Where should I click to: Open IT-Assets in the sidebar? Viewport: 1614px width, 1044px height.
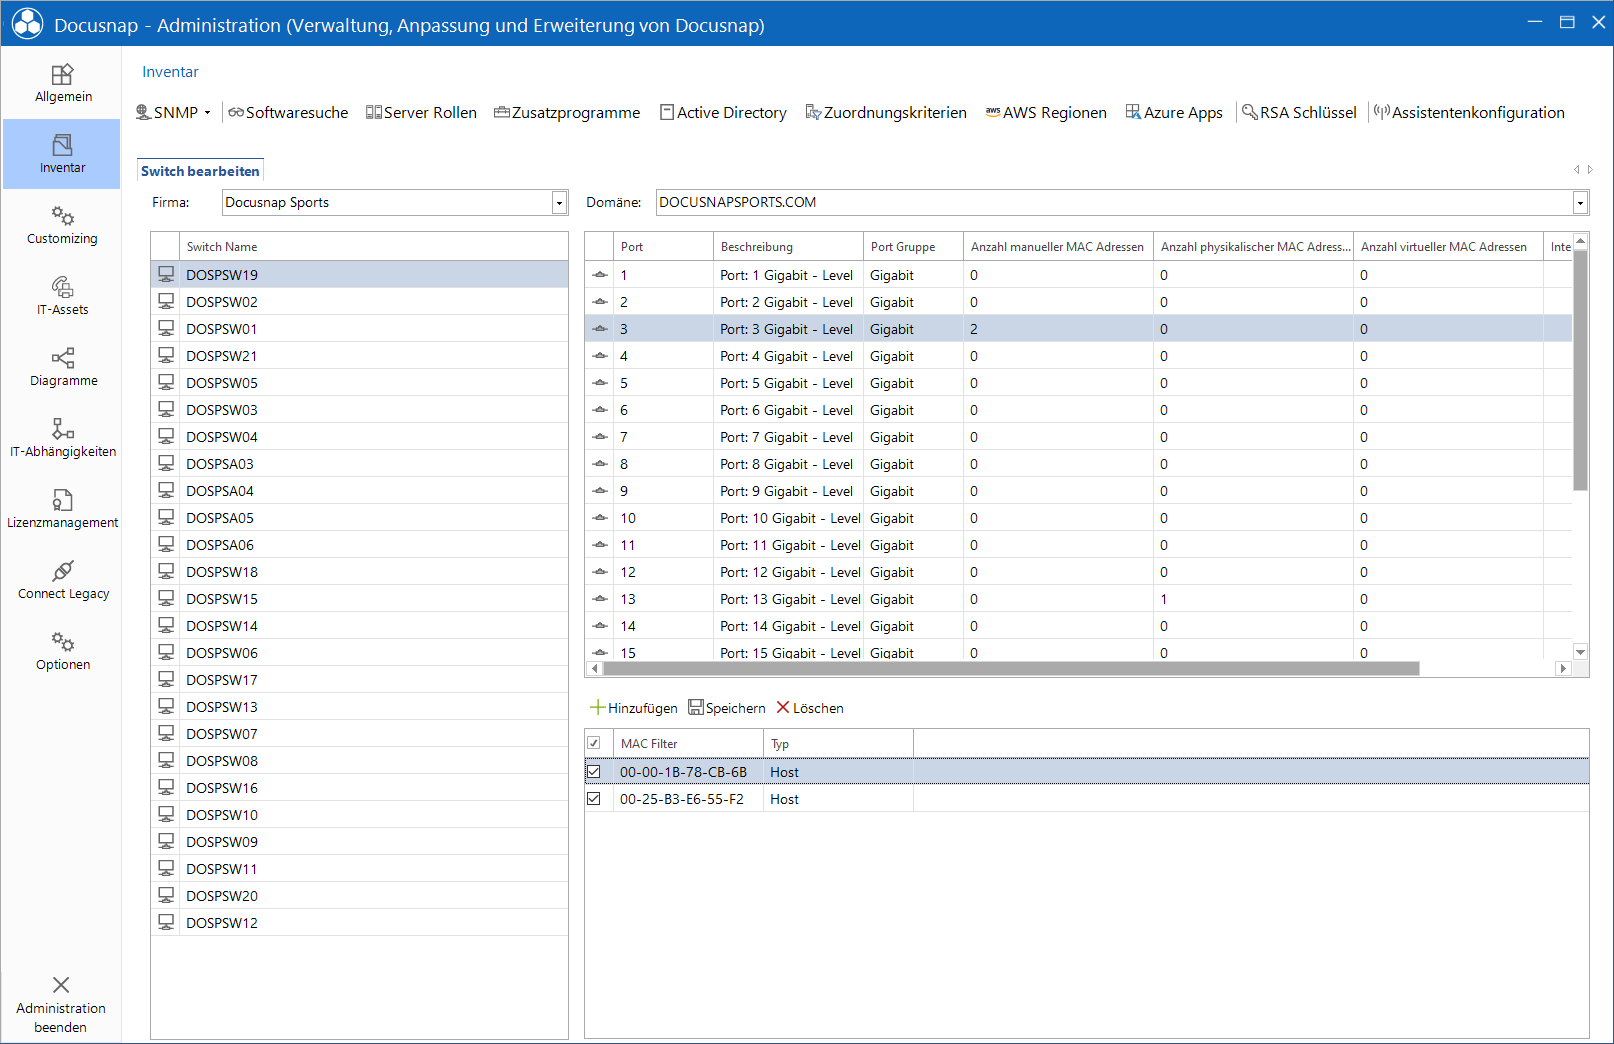point(62,296)
